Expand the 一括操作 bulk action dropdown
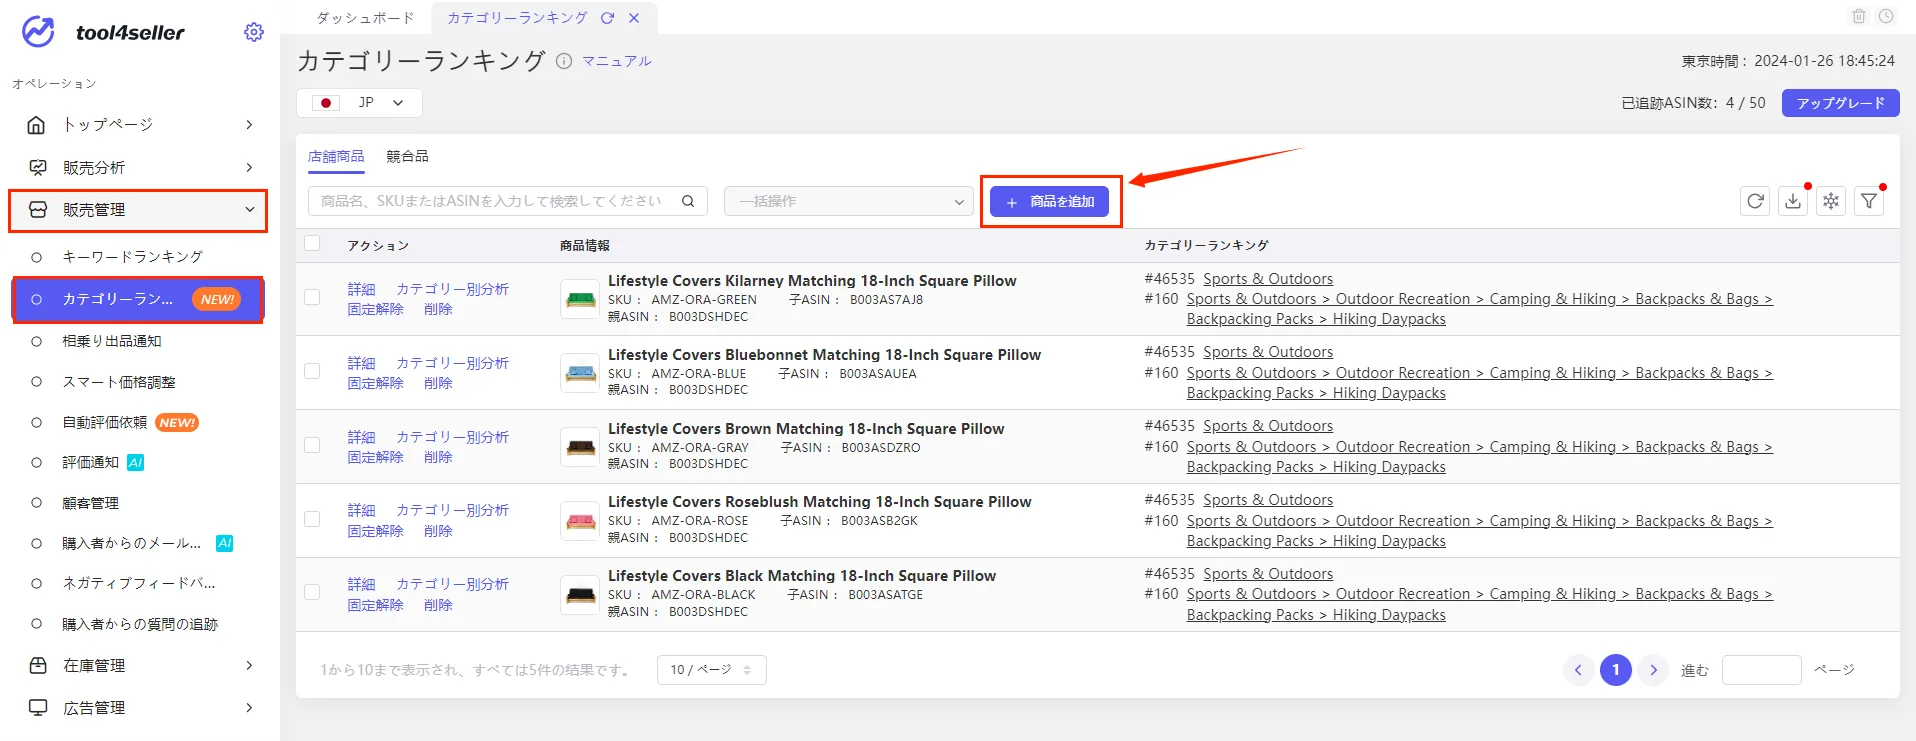 tap(849, 201)
